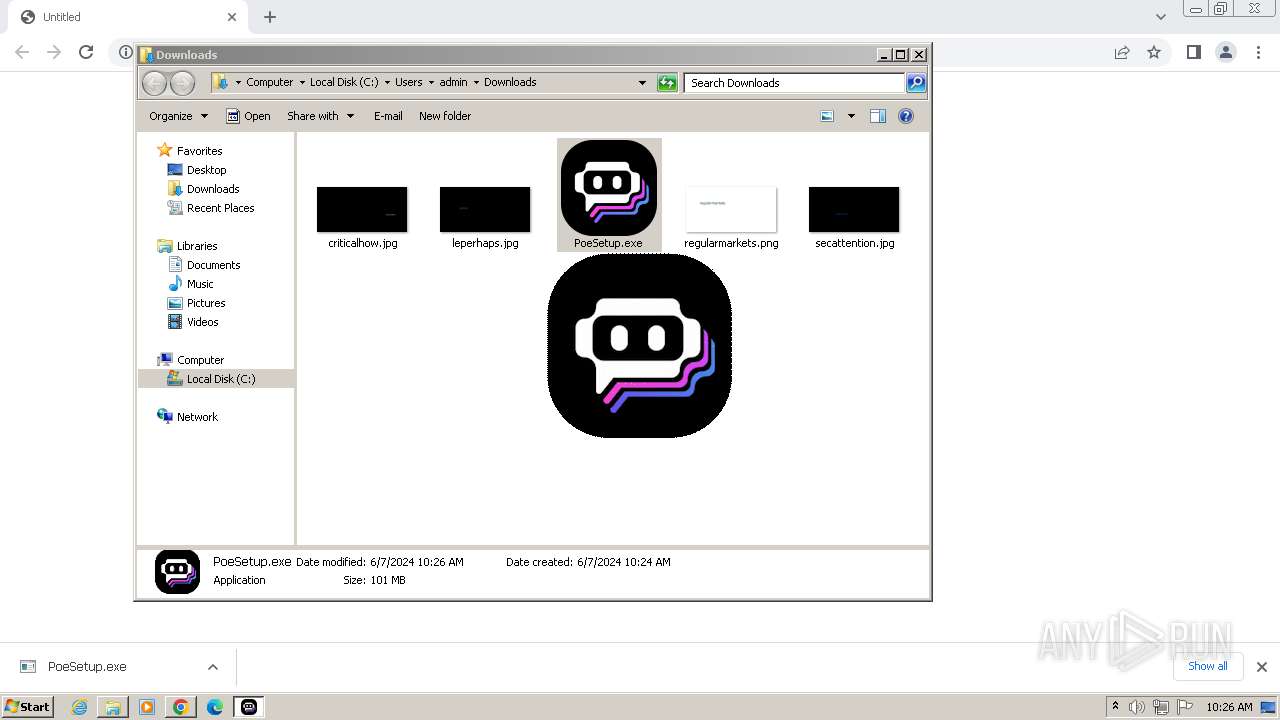Screen dimensions: 1280x720
Task: Click the volume speaker tray icon
Action: click(1137, 707)
